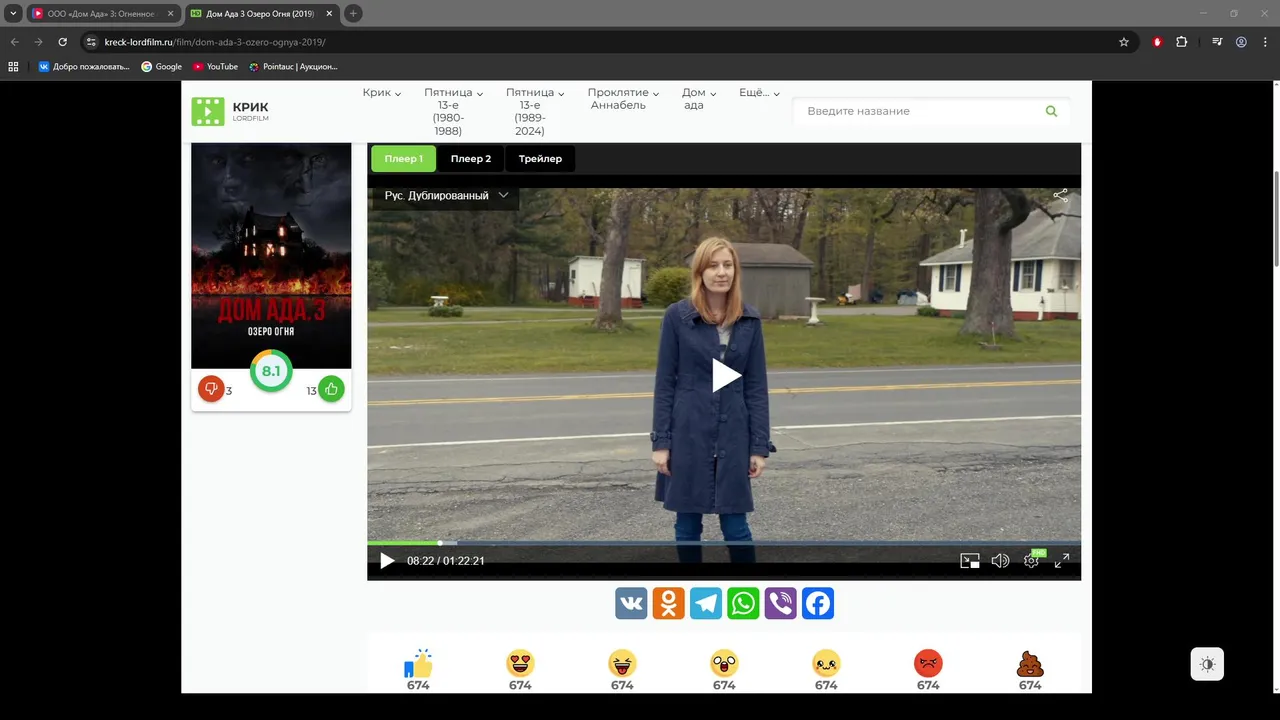Screen dimensions: 1280x720
Task: Open the Pointauc | Аукцион bookmark
Action: (x=293, y=67)
